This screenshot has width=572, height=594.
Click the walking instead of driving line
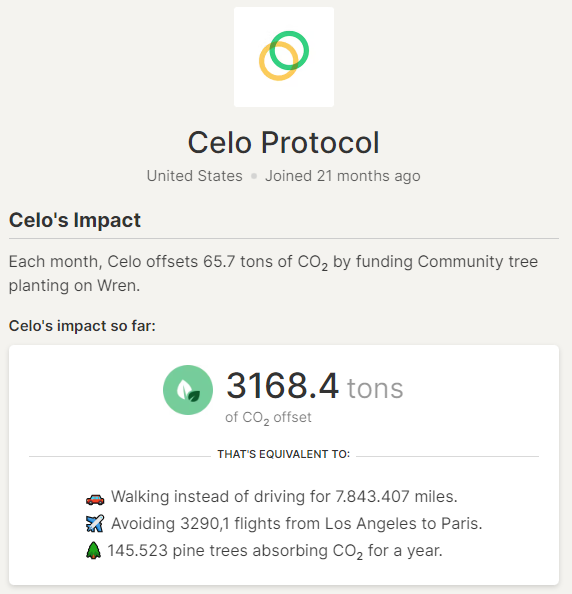(284, 496)
